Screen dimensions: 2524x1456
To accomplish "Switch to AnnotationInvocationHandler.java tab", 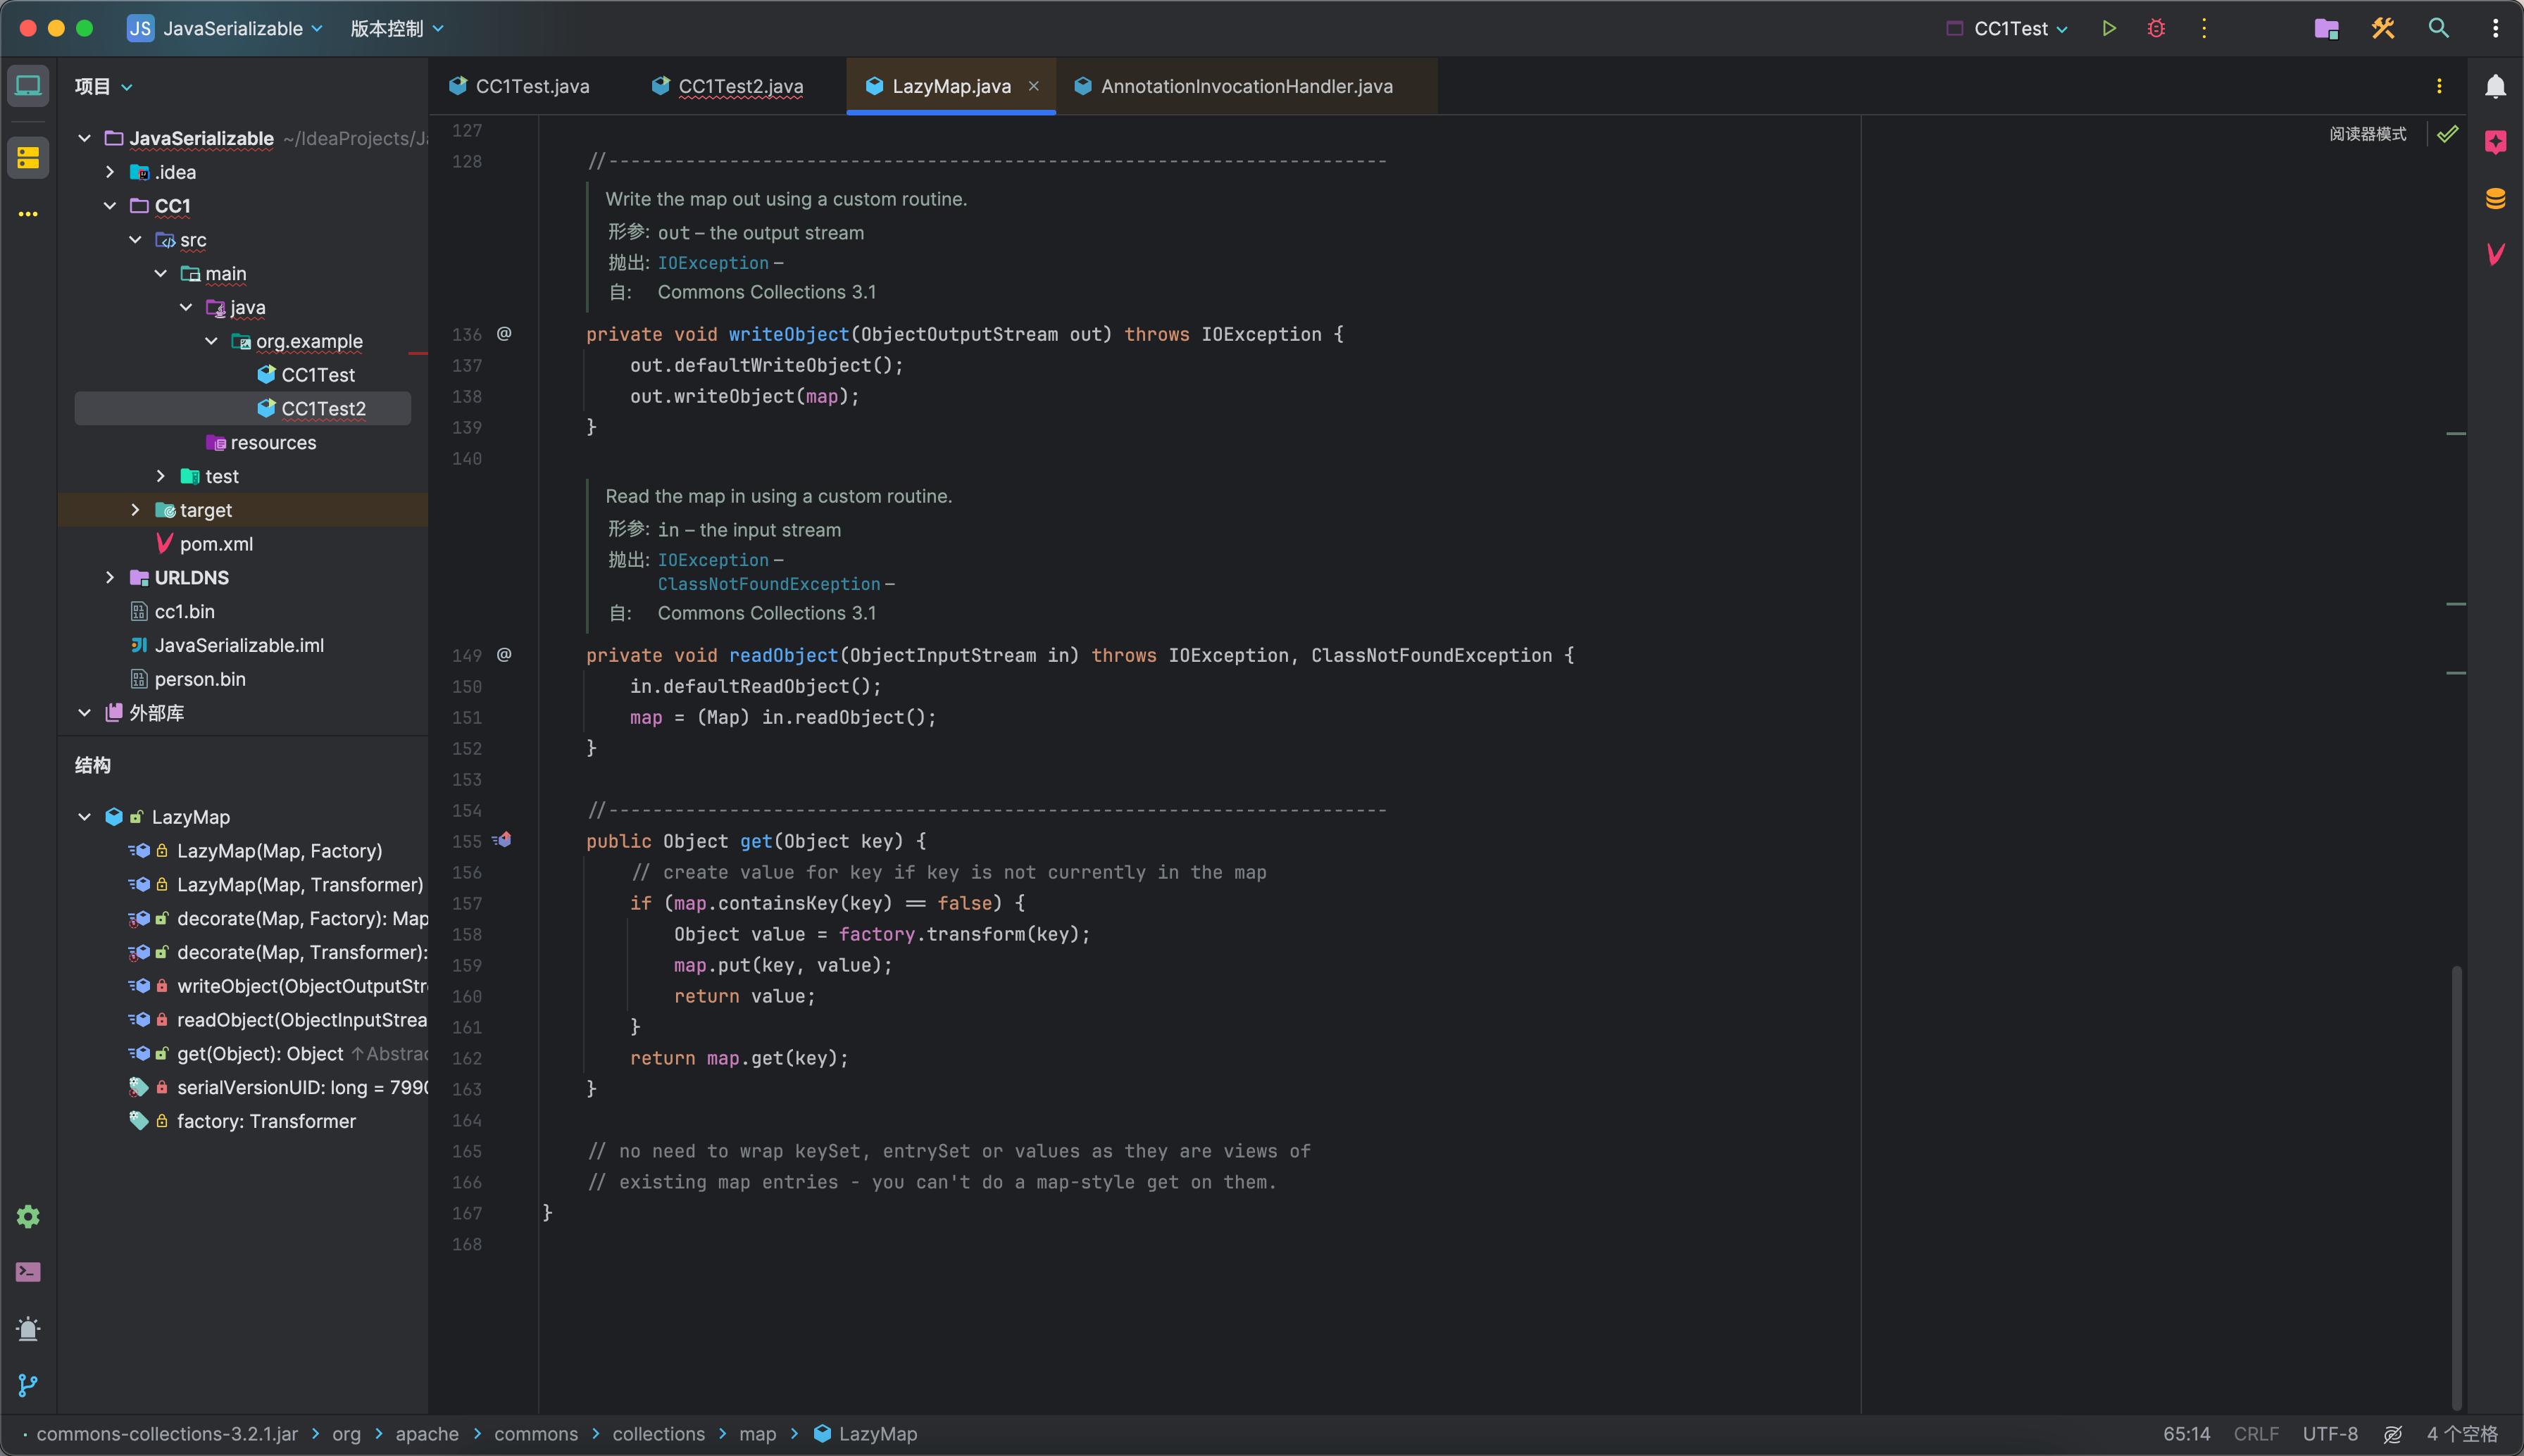I will pos(1234,86).
